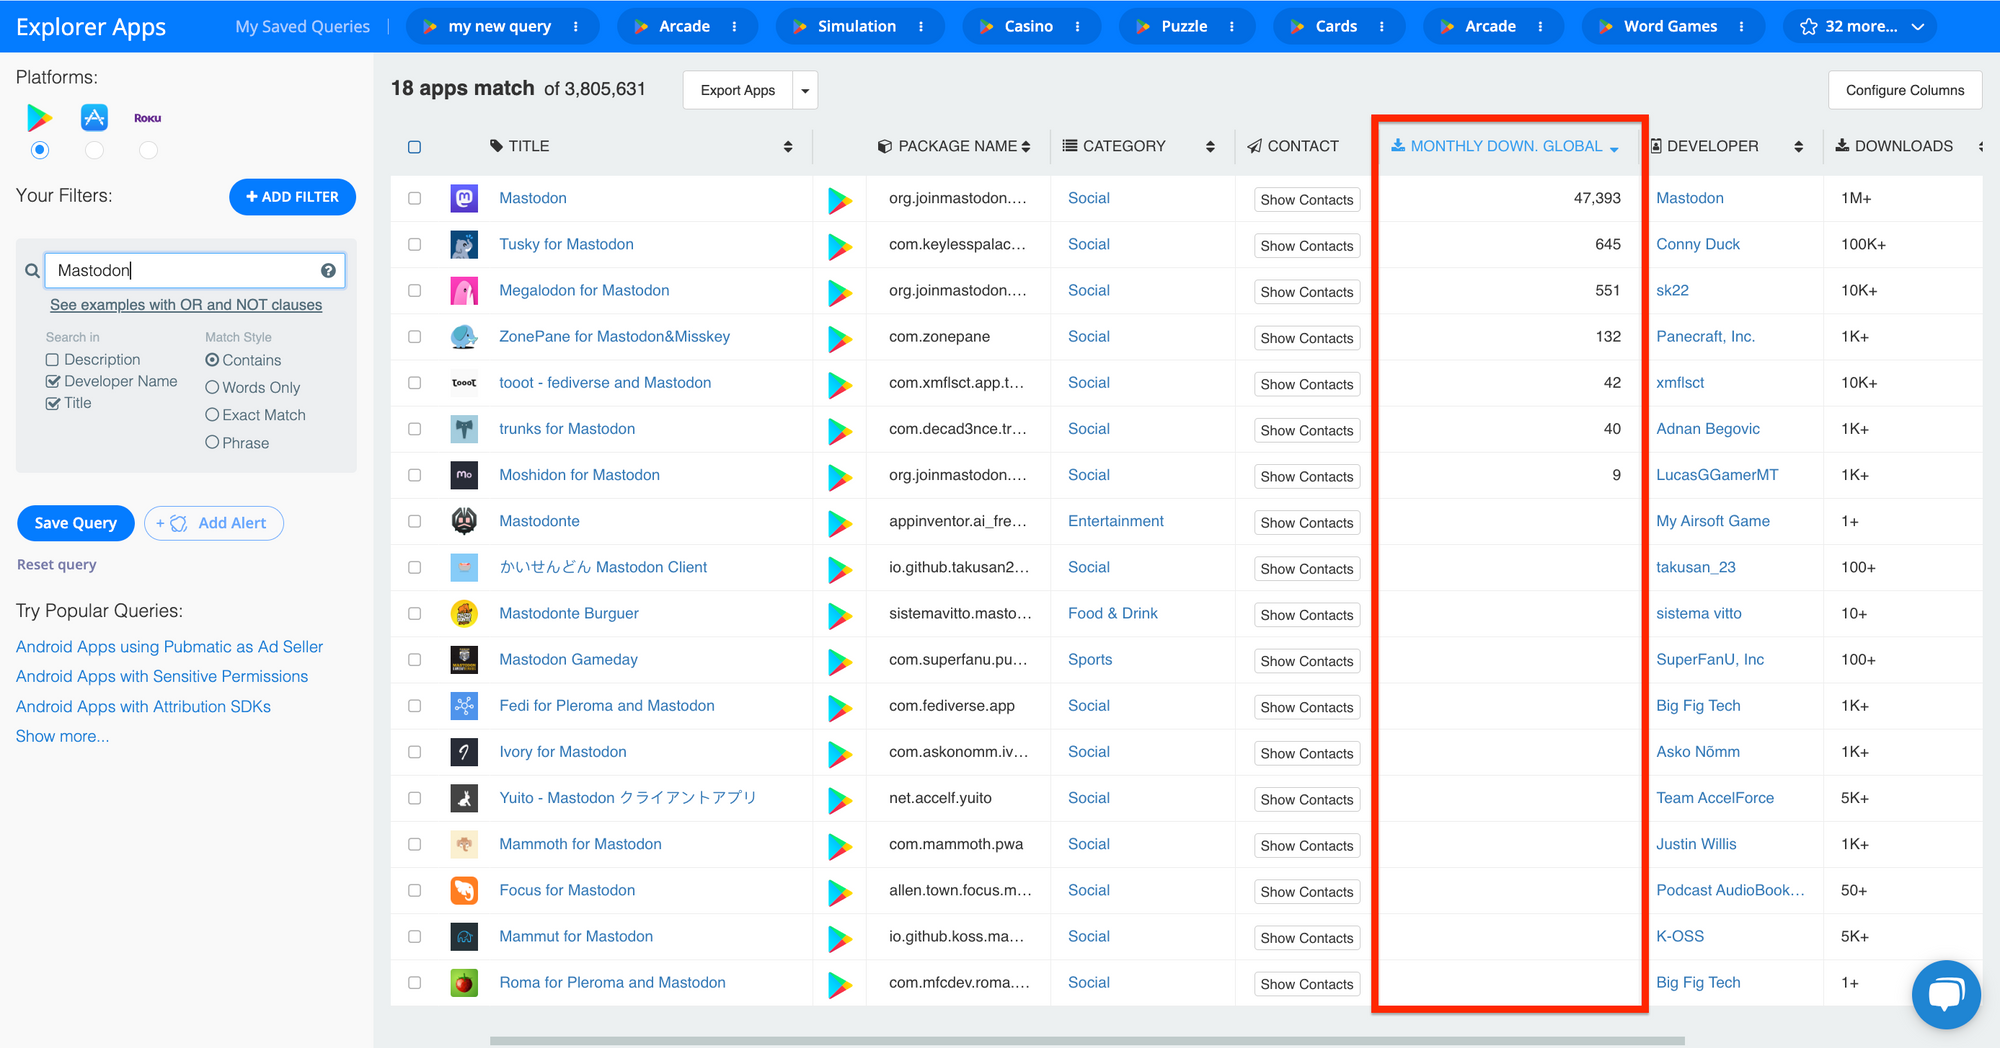Uncheck Developer Name search option
The image size is (2000, 1048).
coord(52,381)
